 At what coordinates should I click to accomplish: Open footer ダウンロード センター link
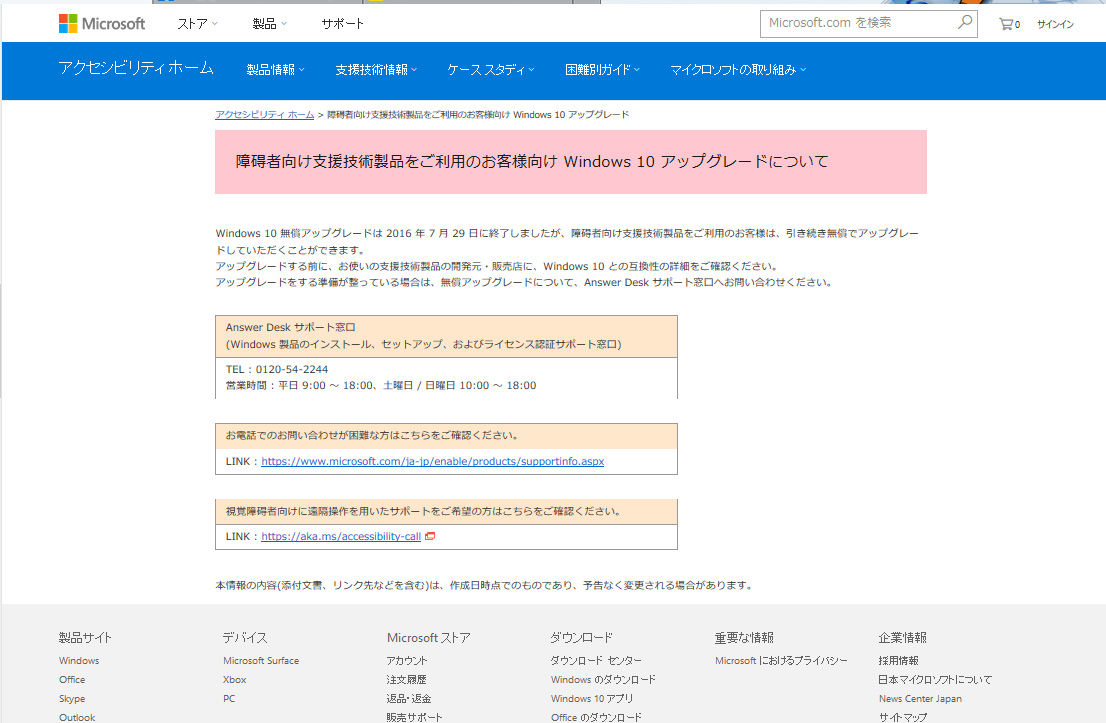(x=596, y=661)
